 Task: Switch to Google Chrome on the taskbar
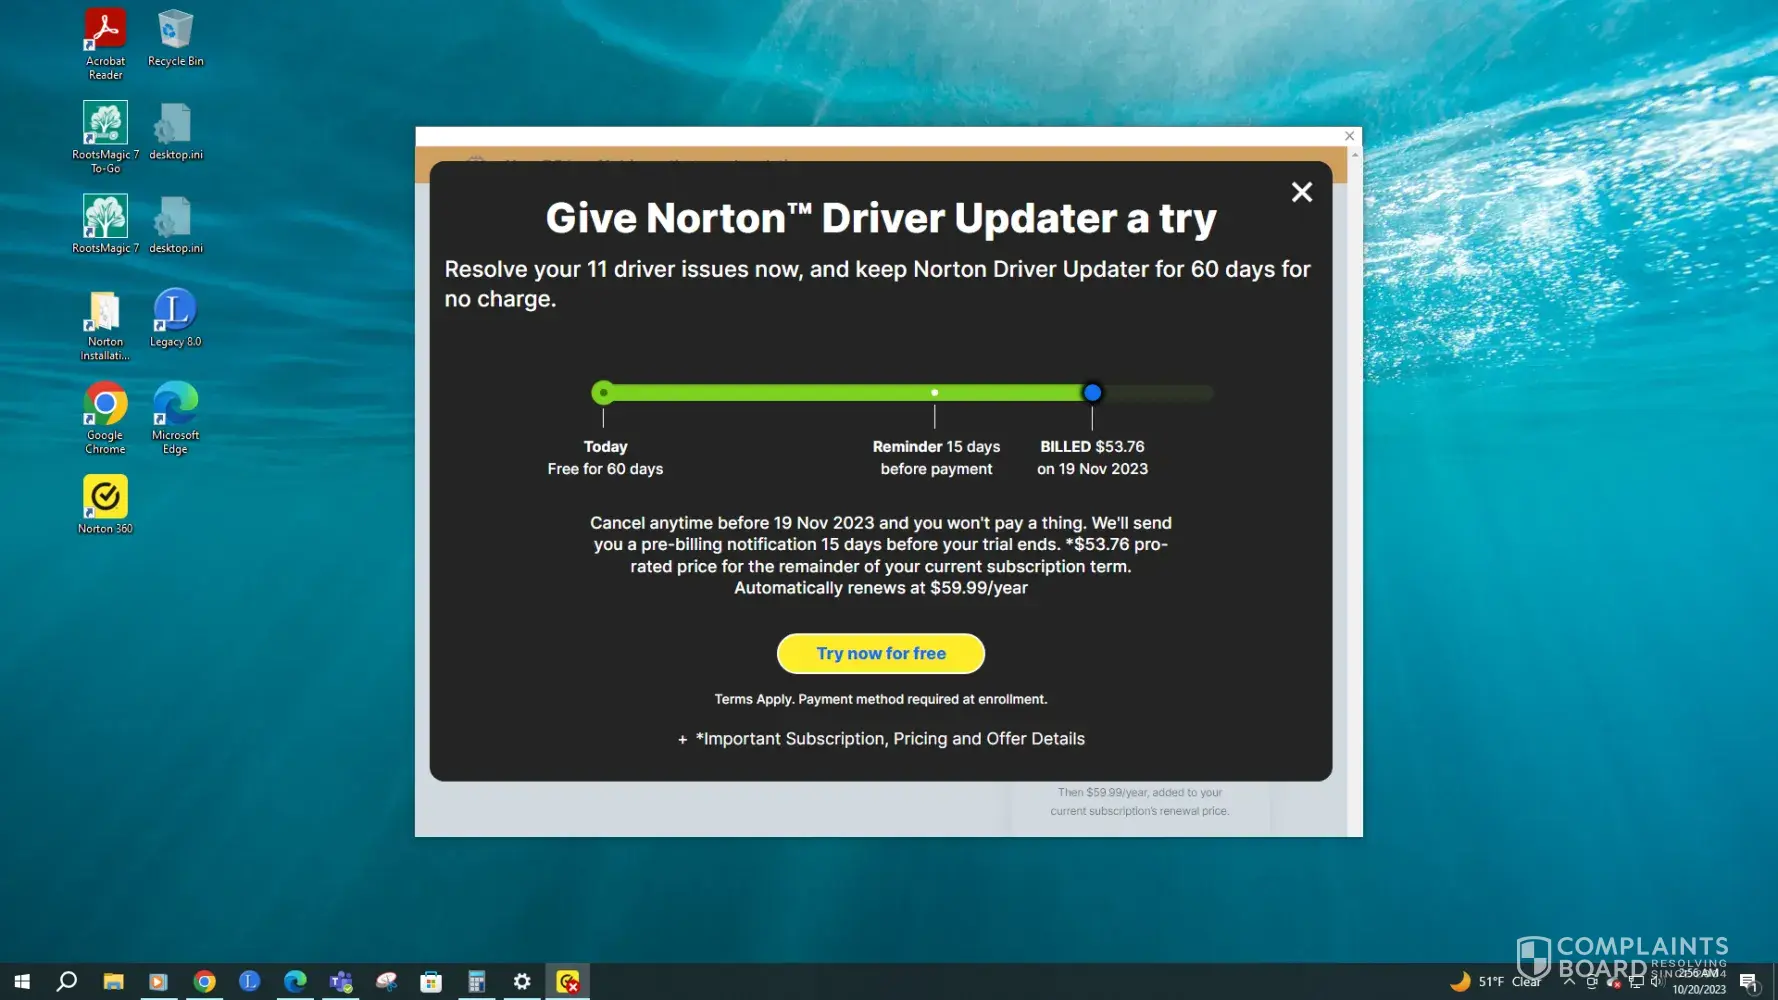pos(204,982)
